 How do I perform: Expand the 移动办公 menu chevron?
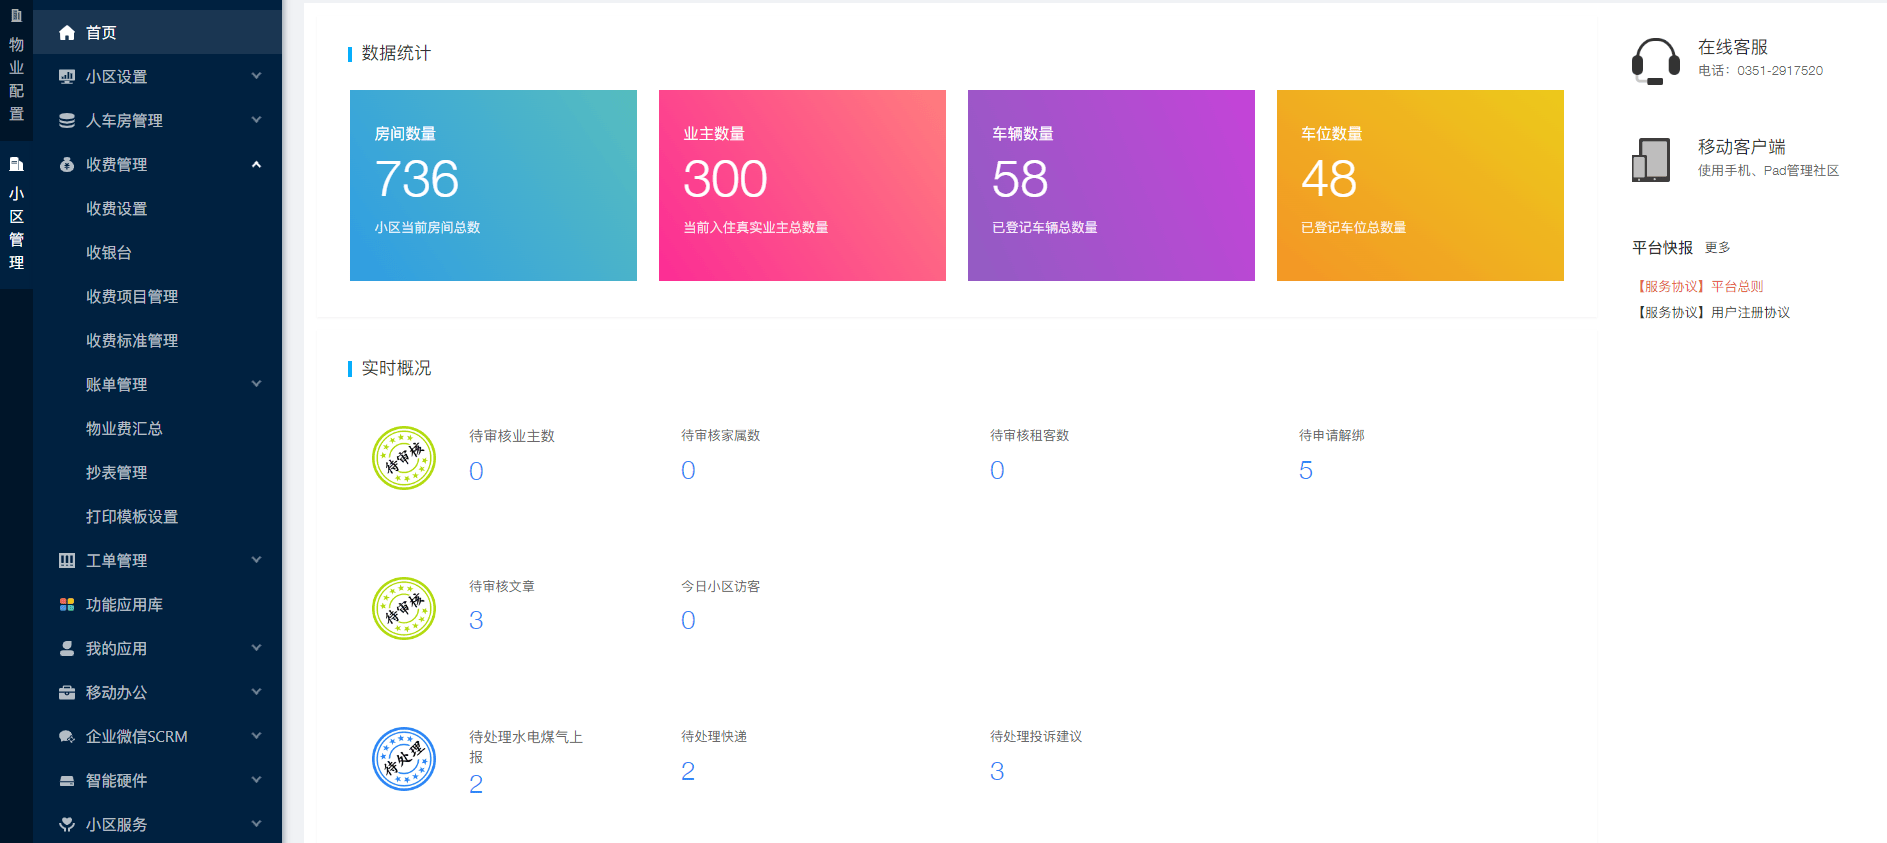pos(256,693)
